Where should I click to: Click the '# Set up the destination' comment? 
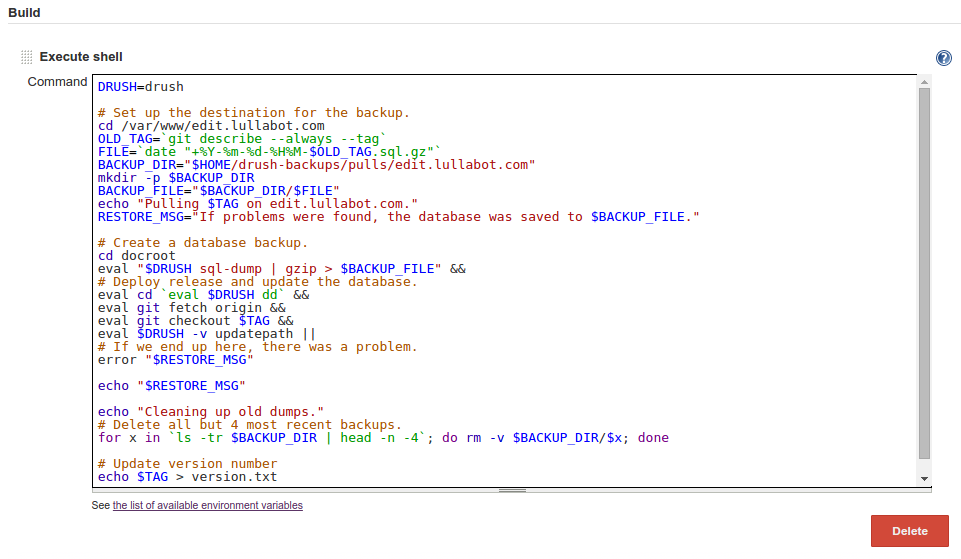[x=253, y=113]
